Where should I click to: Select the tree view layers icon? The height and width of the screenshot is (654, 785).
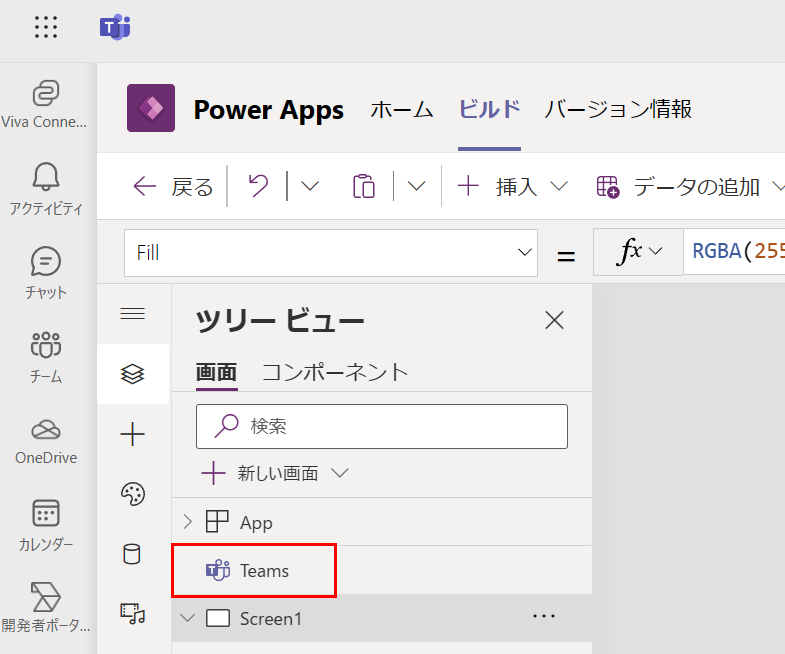133,374
